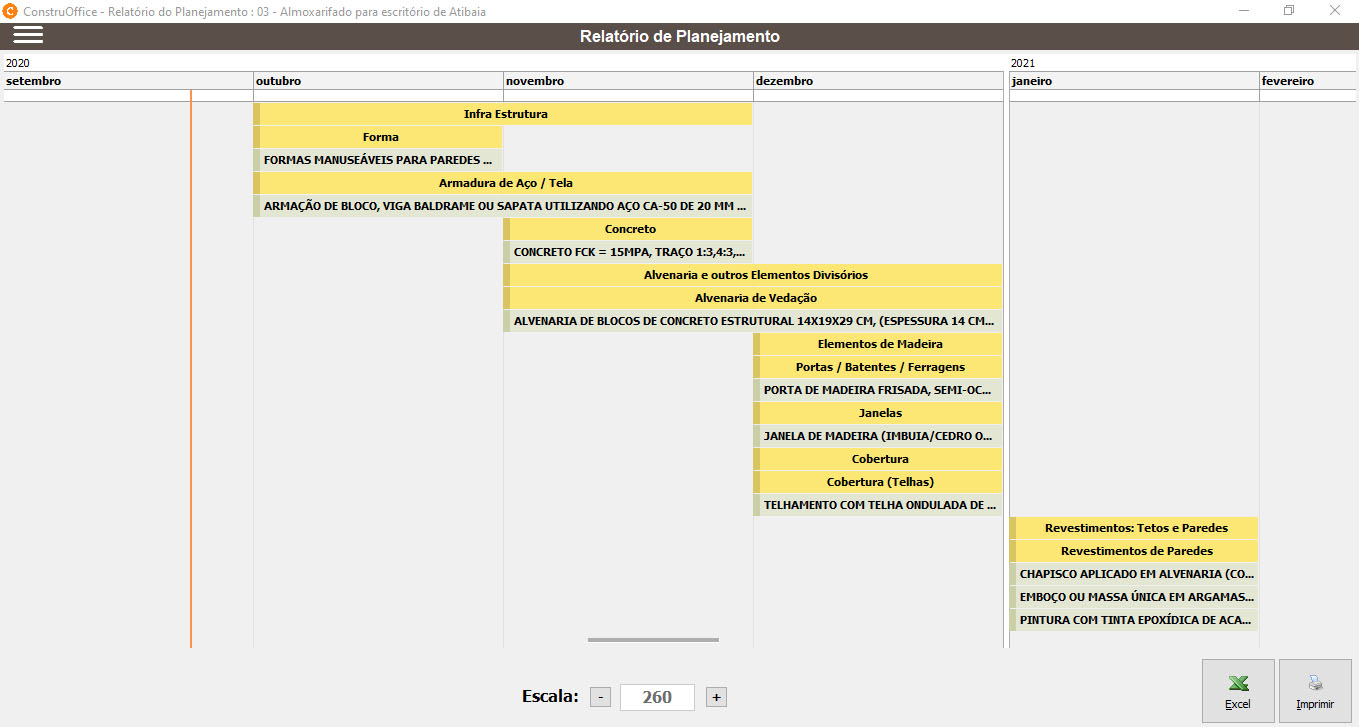Select Portas / Batentes / Ferragens bar
Image resolution: width=1359 pixels, height=727 pixels.
pos(878,367)
